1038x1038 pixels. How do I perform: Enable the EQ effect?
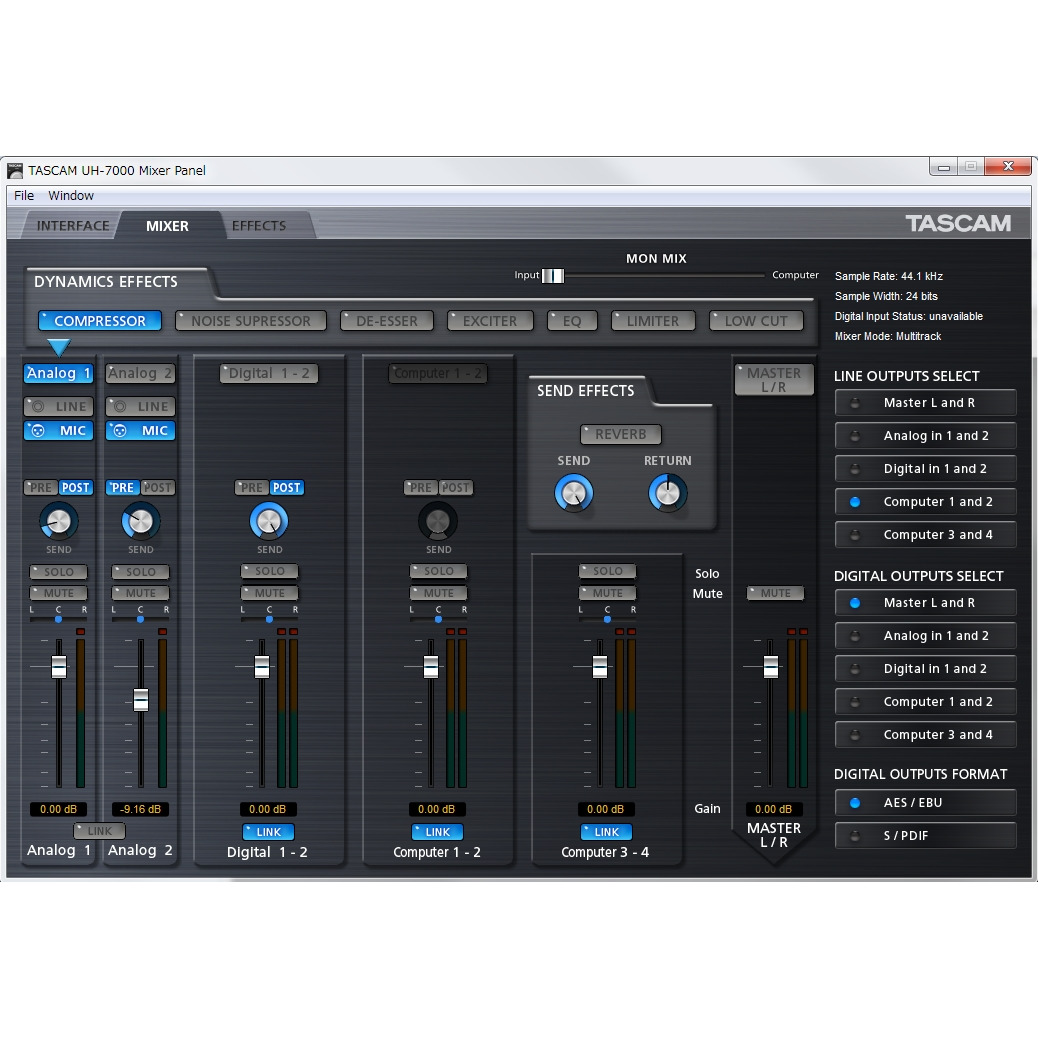[572, 321]
